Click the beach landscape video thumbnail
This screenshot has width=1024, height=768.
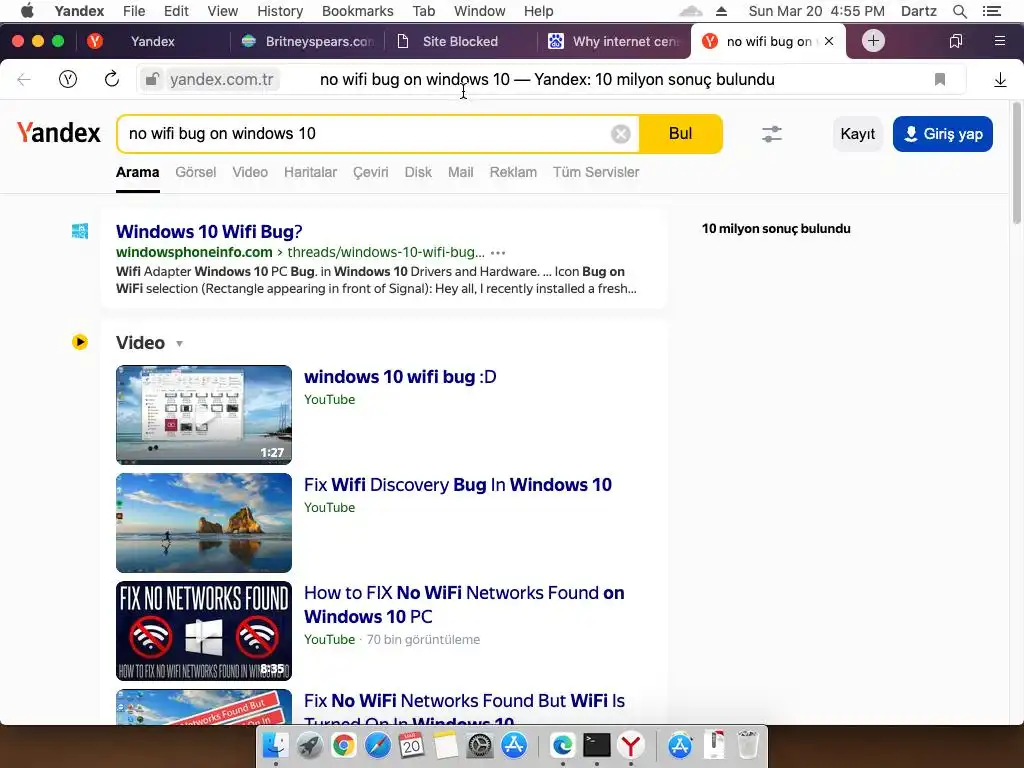(204, 522)
